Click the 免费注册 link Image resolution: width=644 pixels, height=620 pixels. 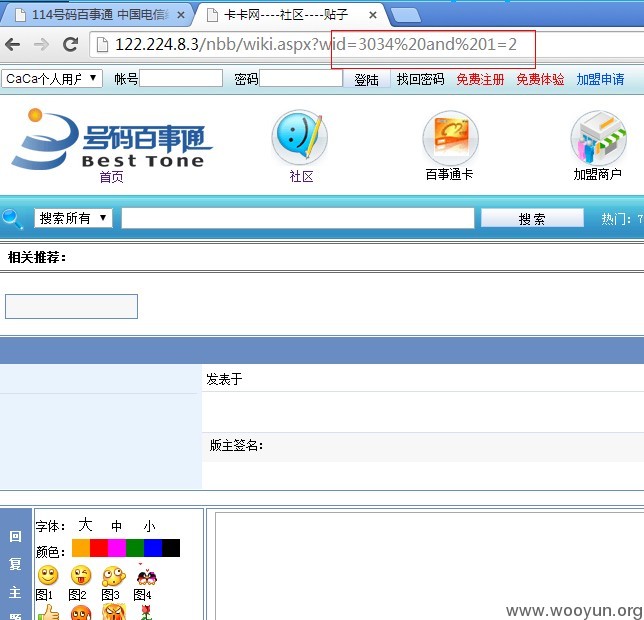coord(480,79)
